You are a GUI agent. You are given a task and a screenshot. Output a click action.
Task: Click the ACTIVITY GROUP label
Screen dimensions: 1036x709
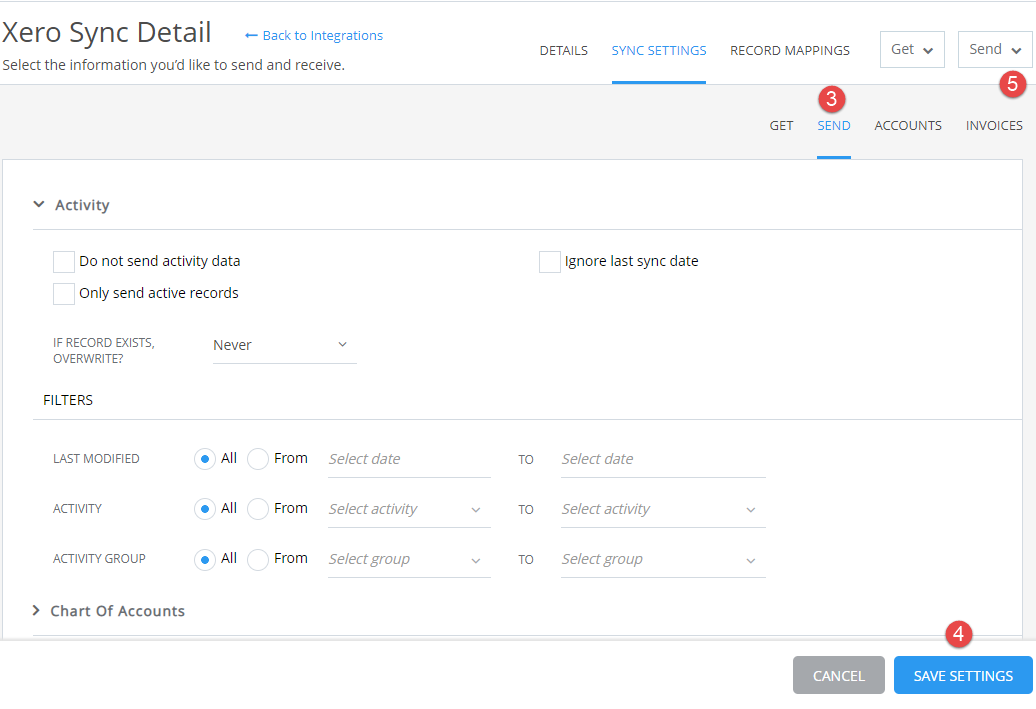click(x=99, y=559)
